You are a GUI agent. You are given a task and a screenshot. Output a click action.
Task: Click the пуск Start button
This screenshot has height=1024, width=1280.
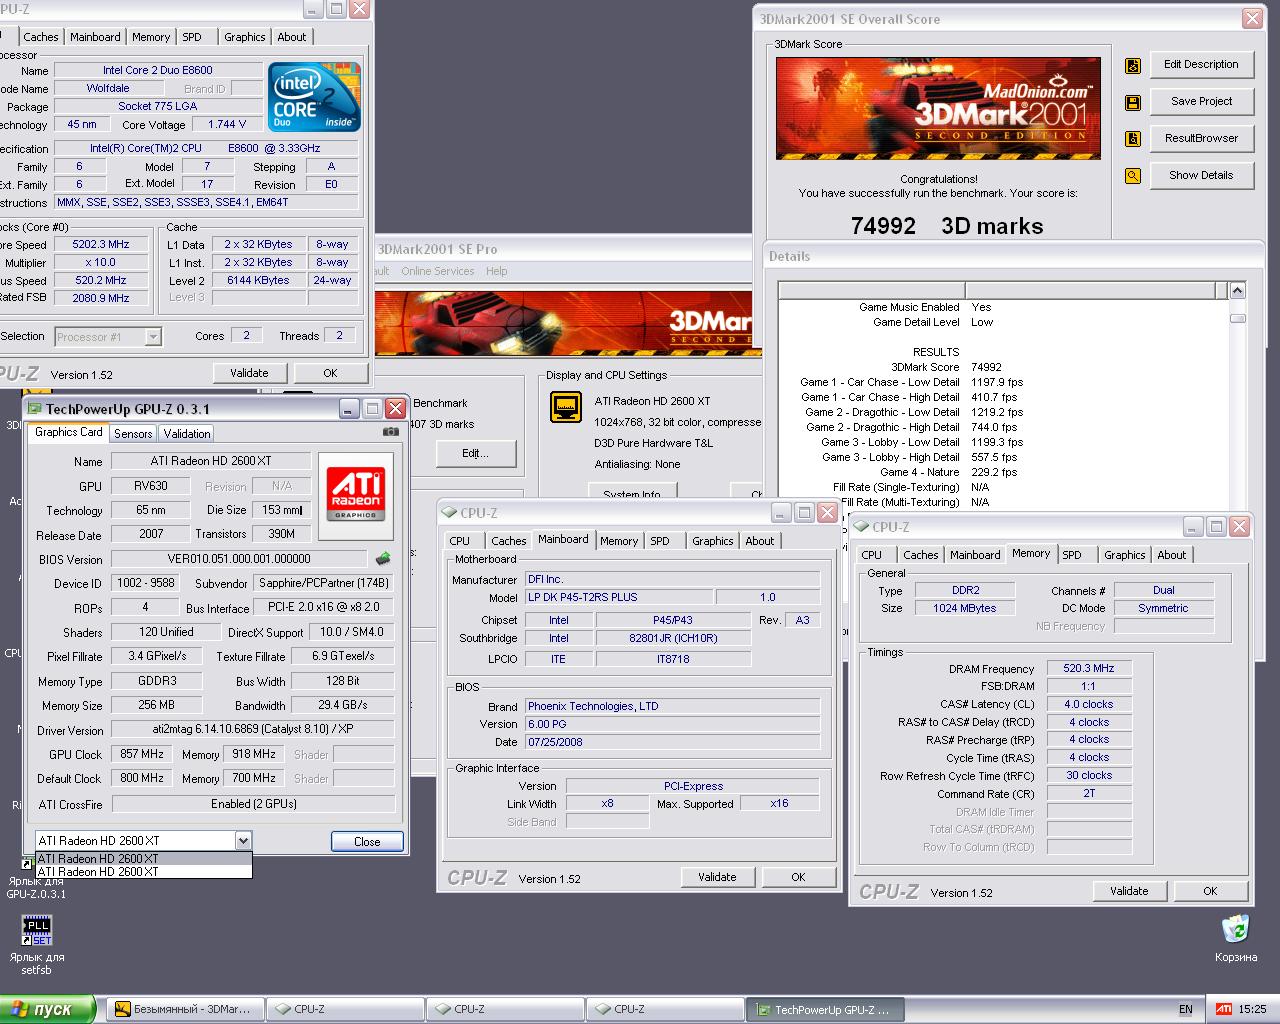(48, 1009)
